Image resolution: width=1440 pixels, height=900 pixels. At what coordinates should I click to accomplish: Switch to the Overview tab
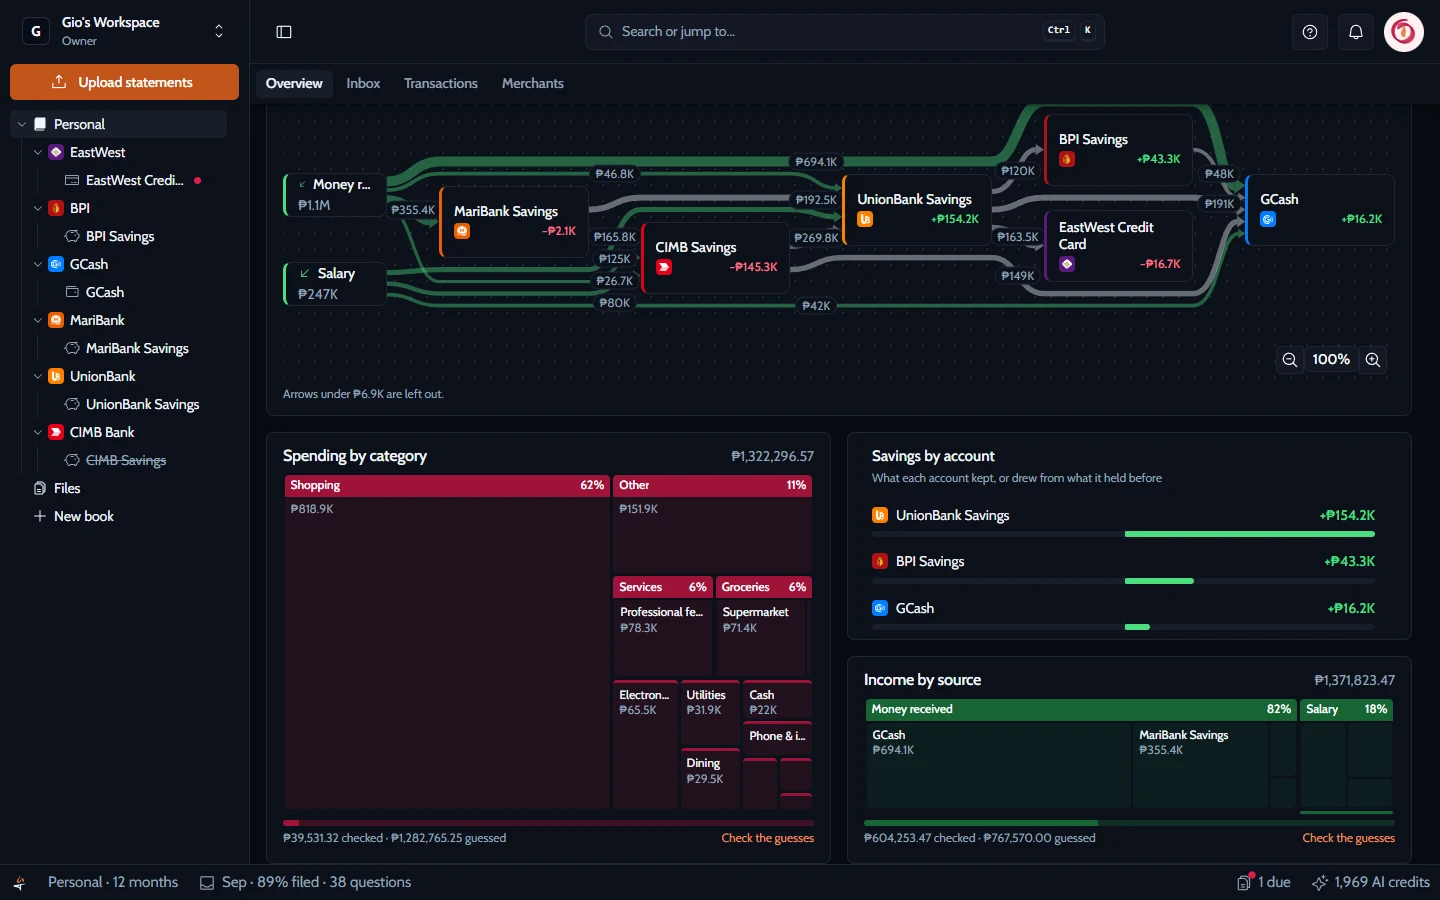[x=294, y=83]
